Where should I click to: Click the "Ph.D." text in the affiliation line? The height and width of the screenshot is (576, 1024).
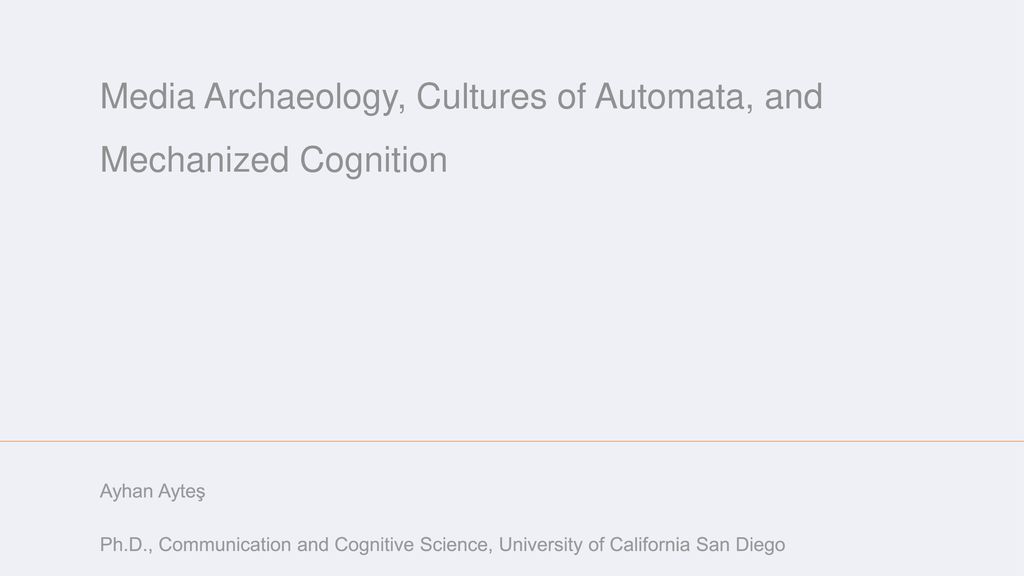tap(125, 545)
